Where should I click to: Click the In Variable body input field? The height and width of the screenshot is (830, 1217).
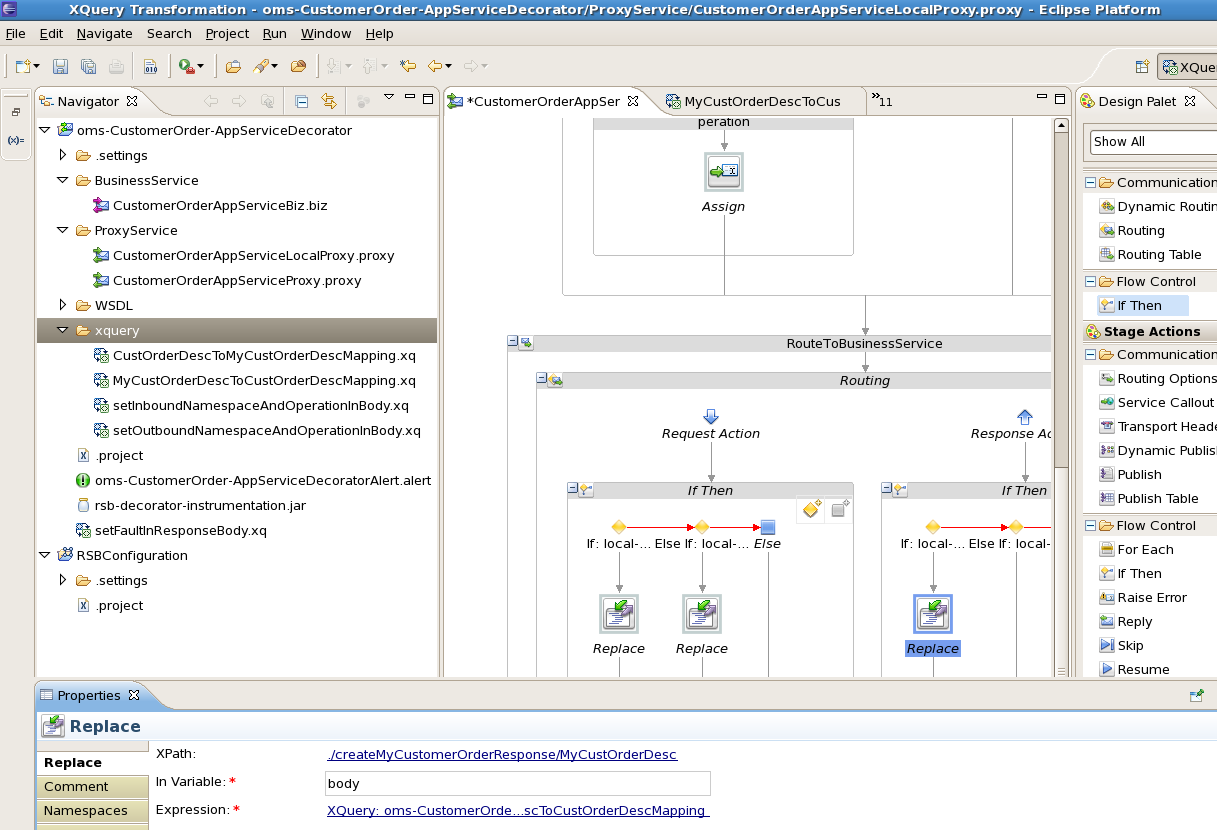tap(517, 783)
